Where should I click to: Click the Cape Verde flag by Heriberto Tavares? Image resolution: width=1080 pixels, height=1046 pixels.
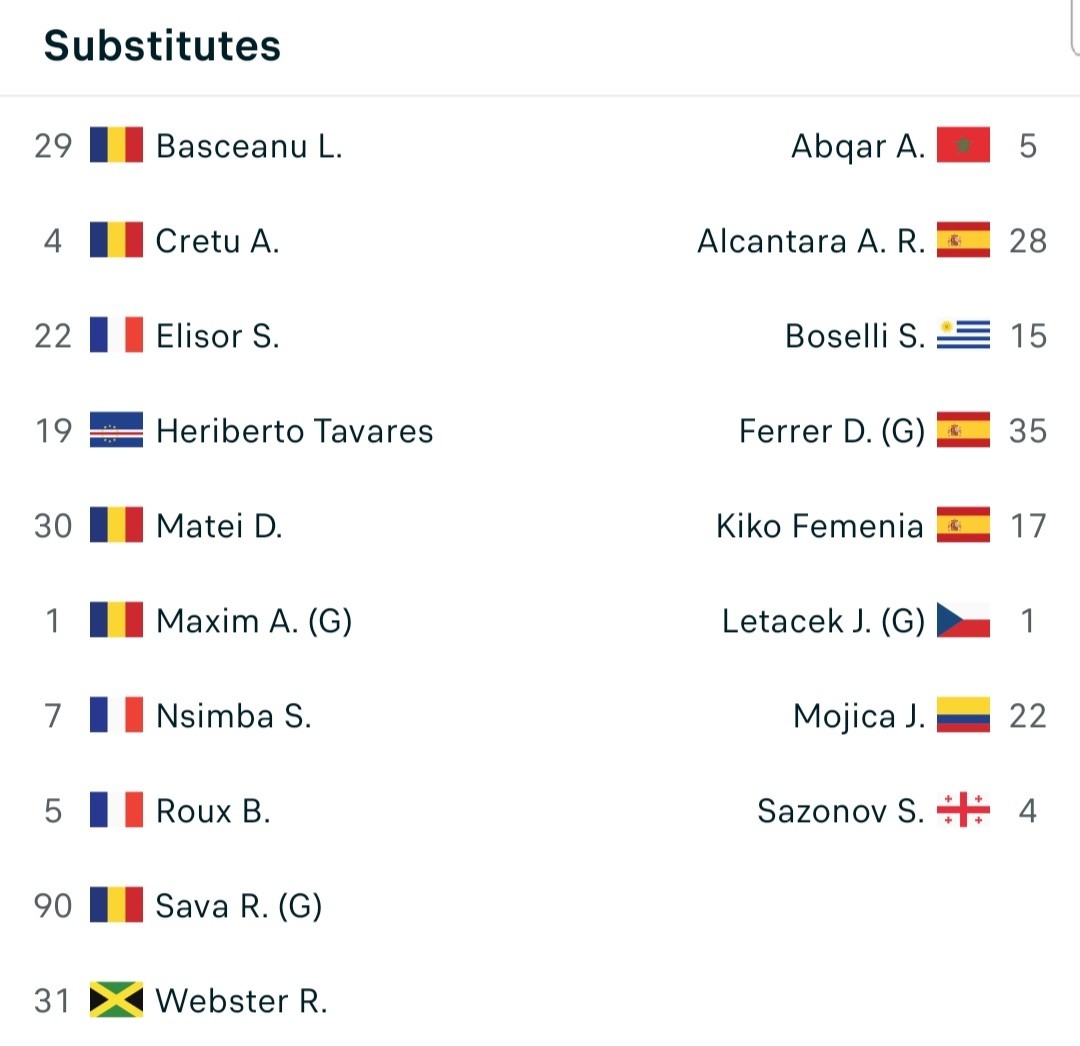click(x=116, y=430)
